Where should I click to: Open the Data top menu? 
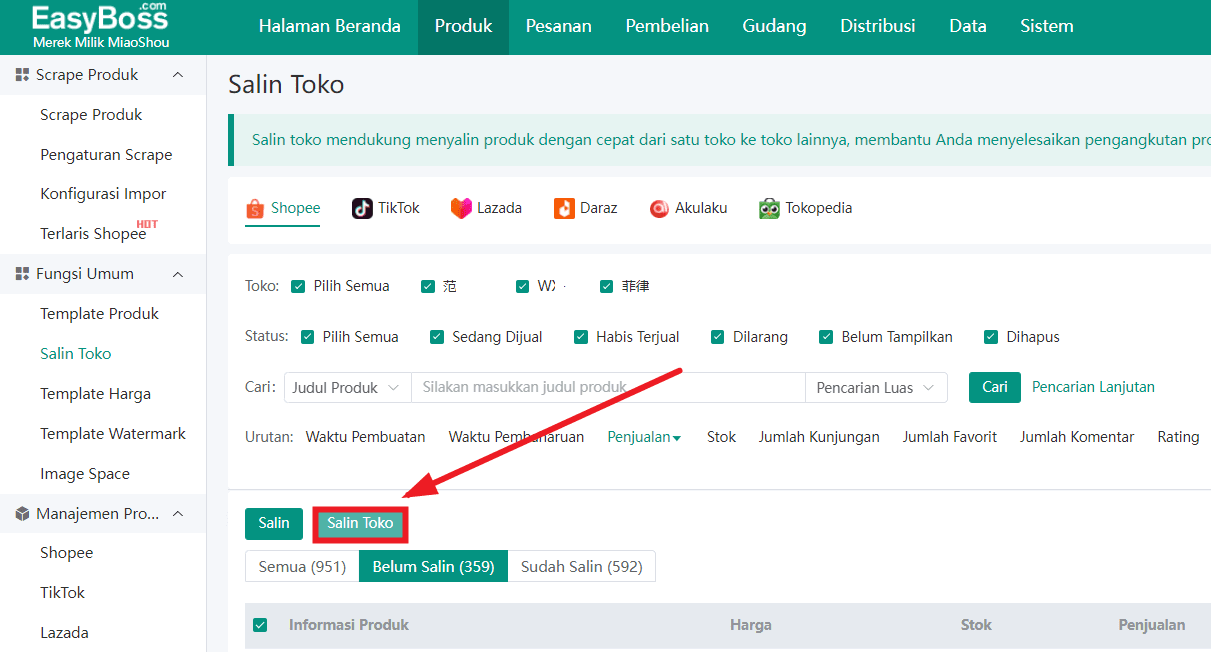click(x=968, y=26)
